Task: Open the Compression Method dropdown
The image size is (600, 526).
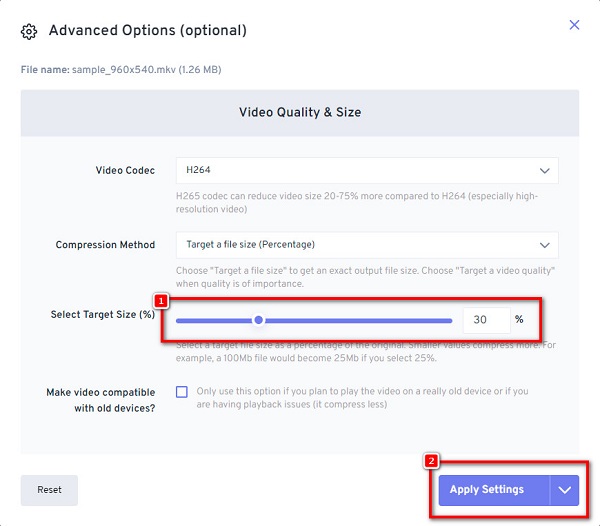Action: (367, 245)
